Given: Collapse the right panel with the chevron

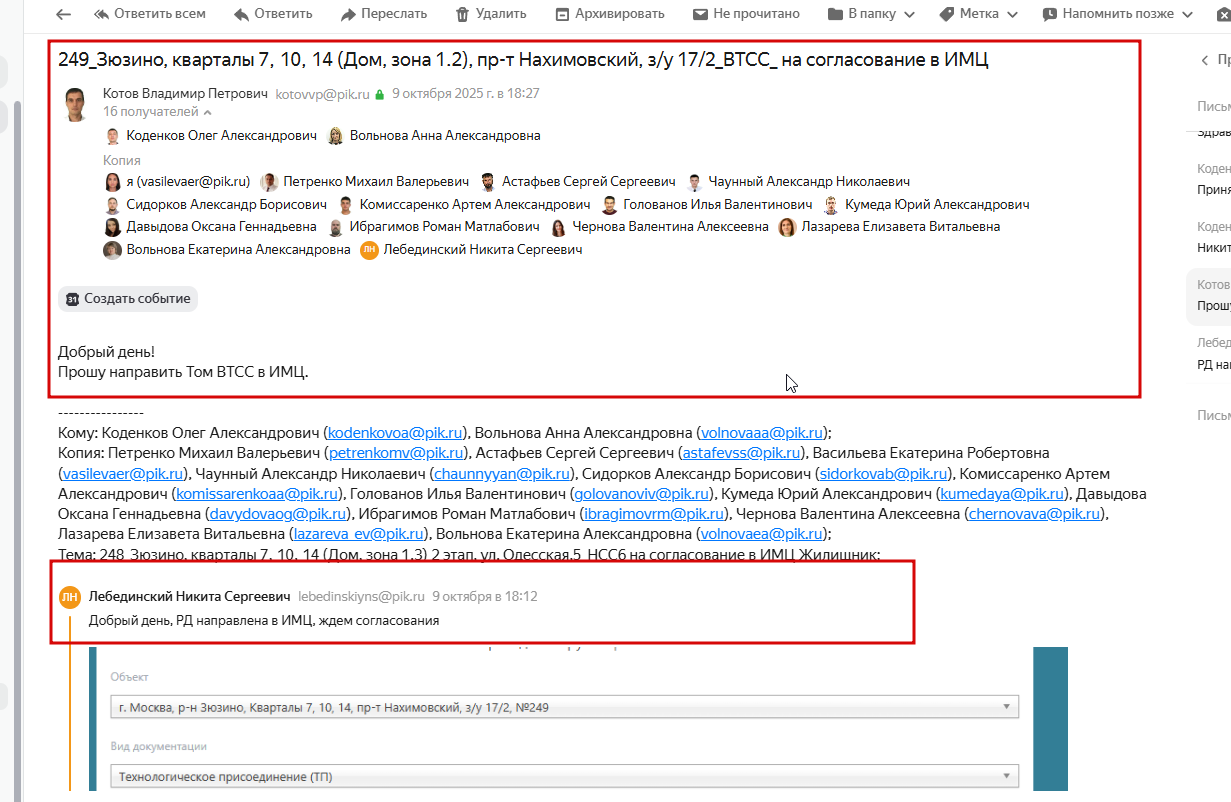Looking at the screenshot, I should (x=1204, y=61).
